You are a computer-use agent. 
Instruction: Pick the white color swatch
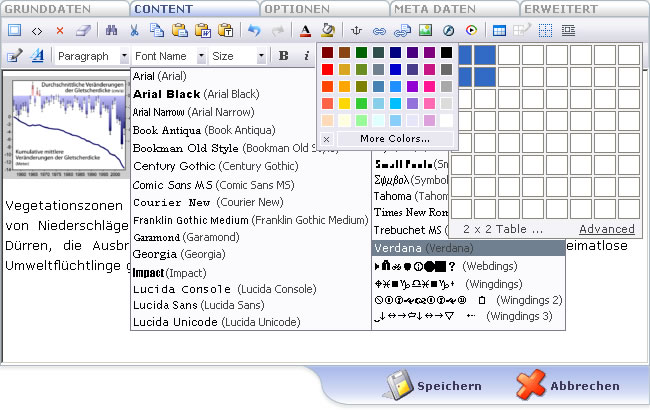tap(446, 120)
